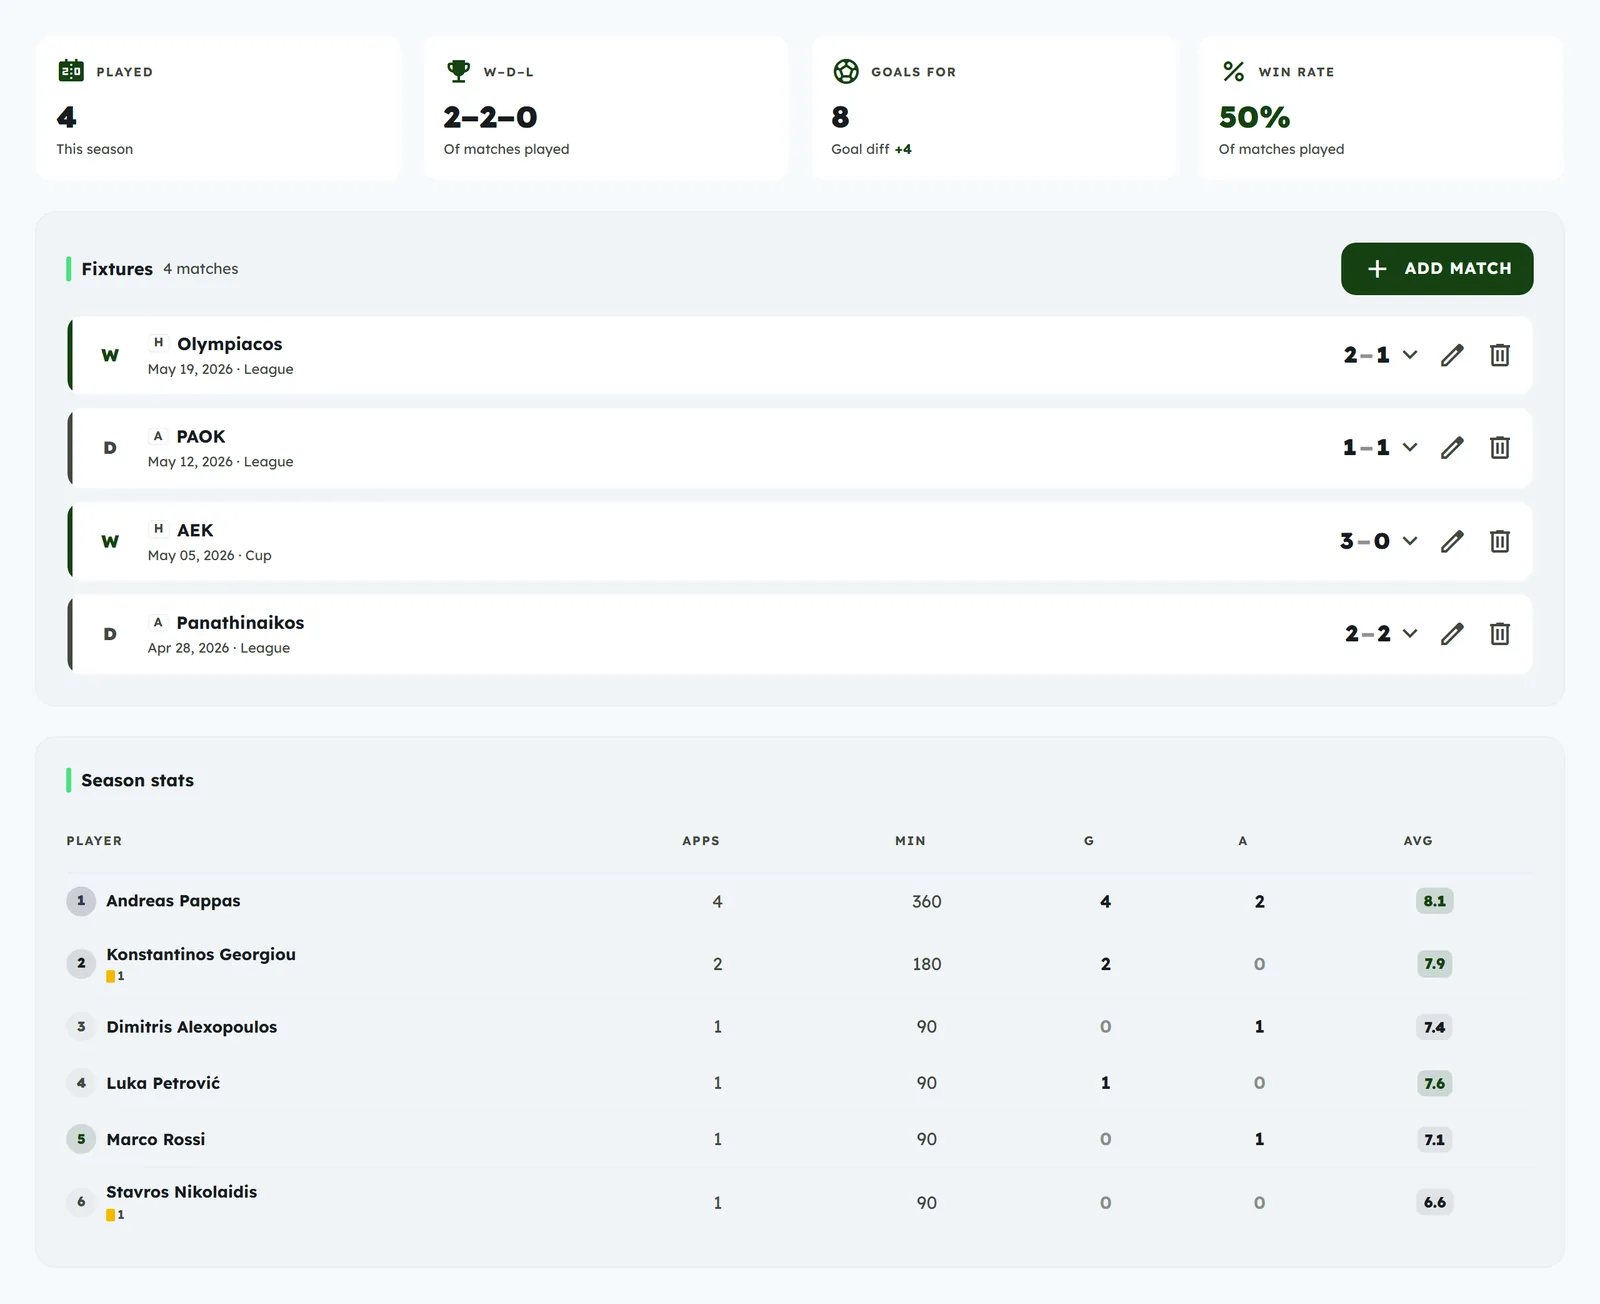Click the Season stats heading
1600x1304 pixels.
point(138,780)
